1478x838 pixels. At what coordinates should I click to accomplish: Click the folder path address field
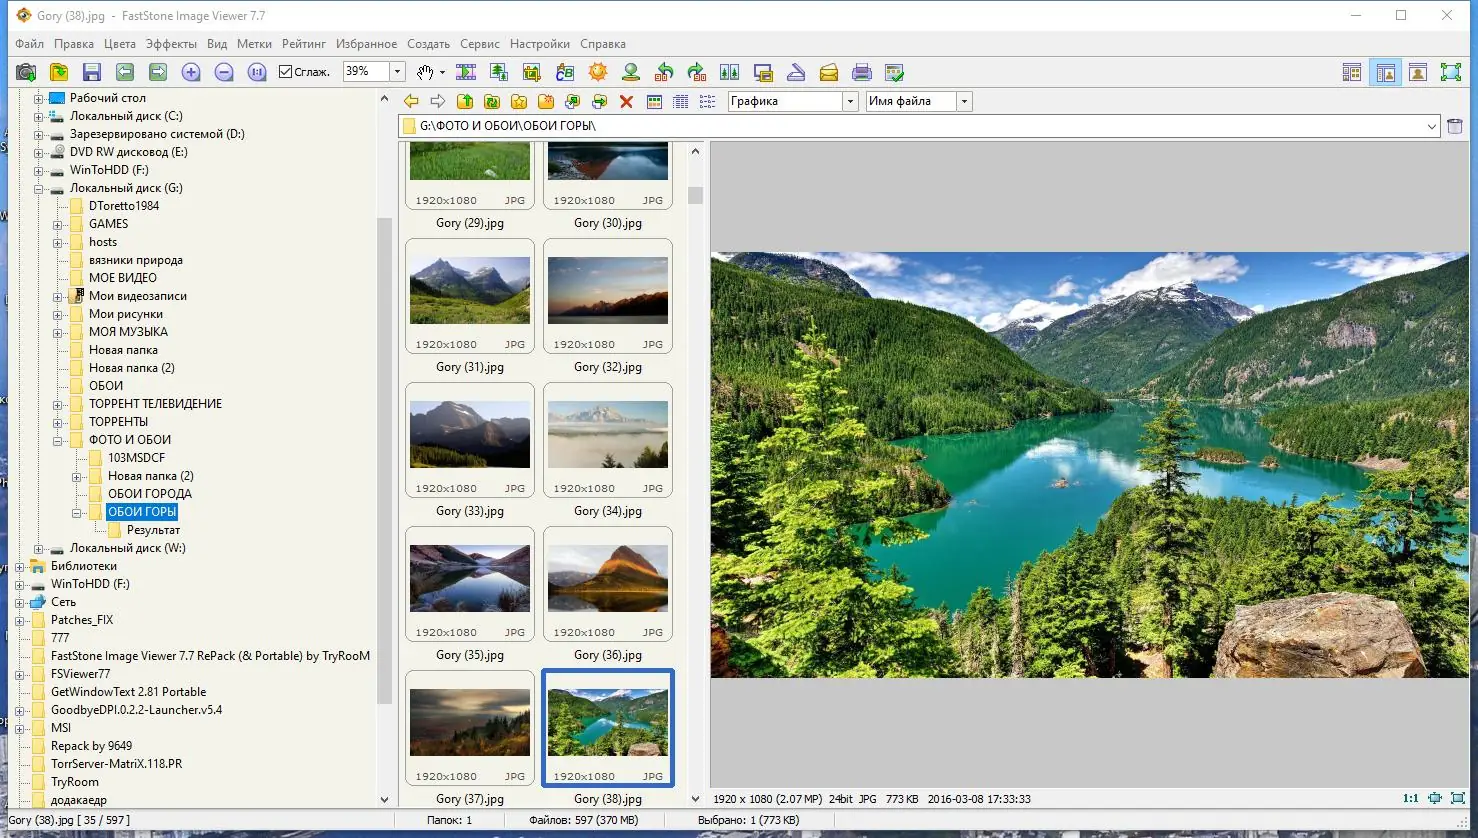coord(919,126)
